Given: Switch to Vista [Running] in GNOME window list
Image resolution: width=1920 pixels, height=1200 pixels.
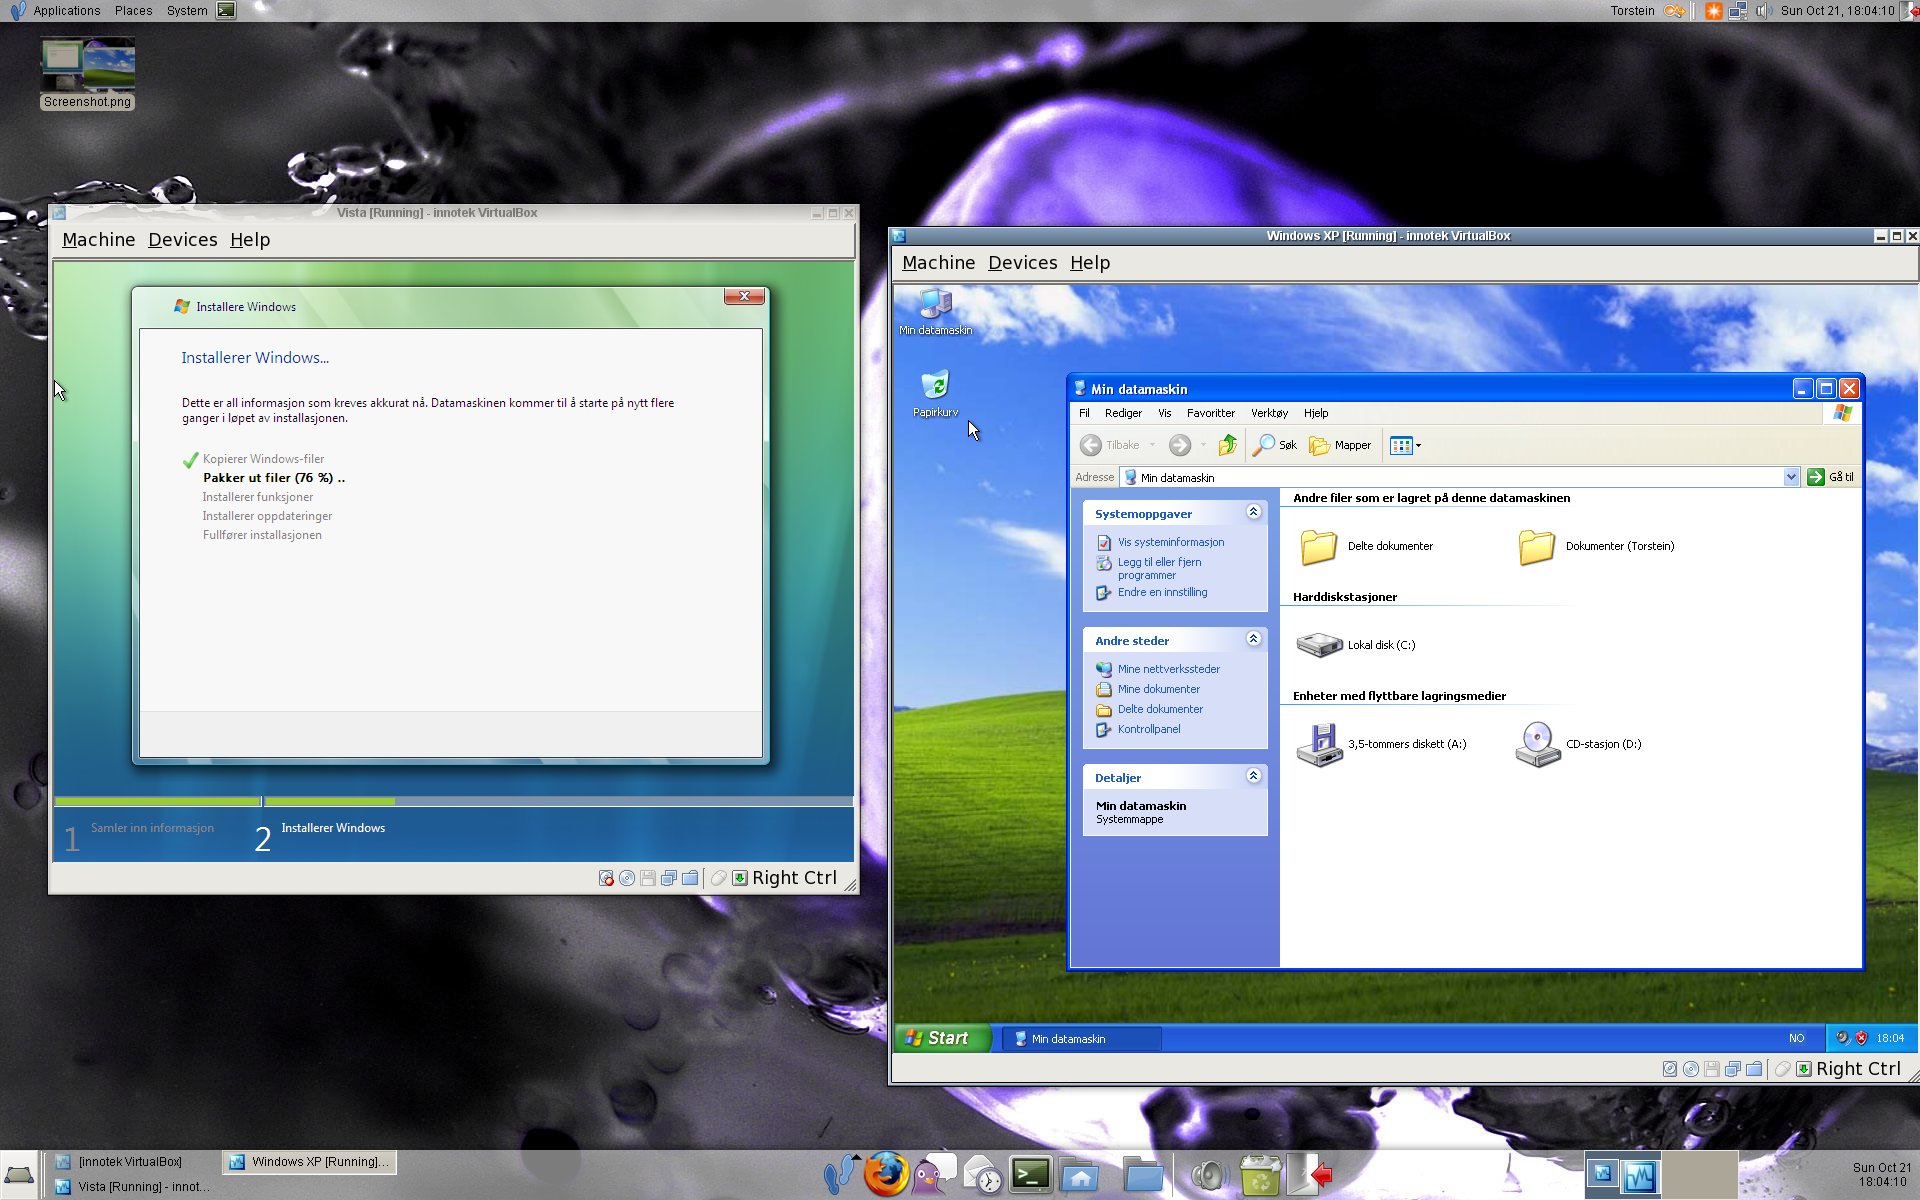Looking at the screenshot, I should pyautogui.click(x=132, y=1187).
